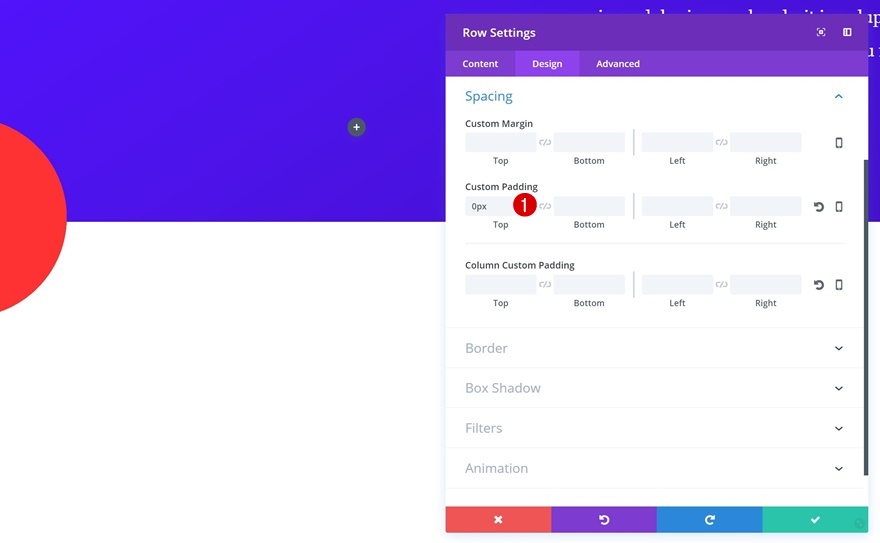
Task: Discard changes with the red X button
Action: [x=498, y=520]
